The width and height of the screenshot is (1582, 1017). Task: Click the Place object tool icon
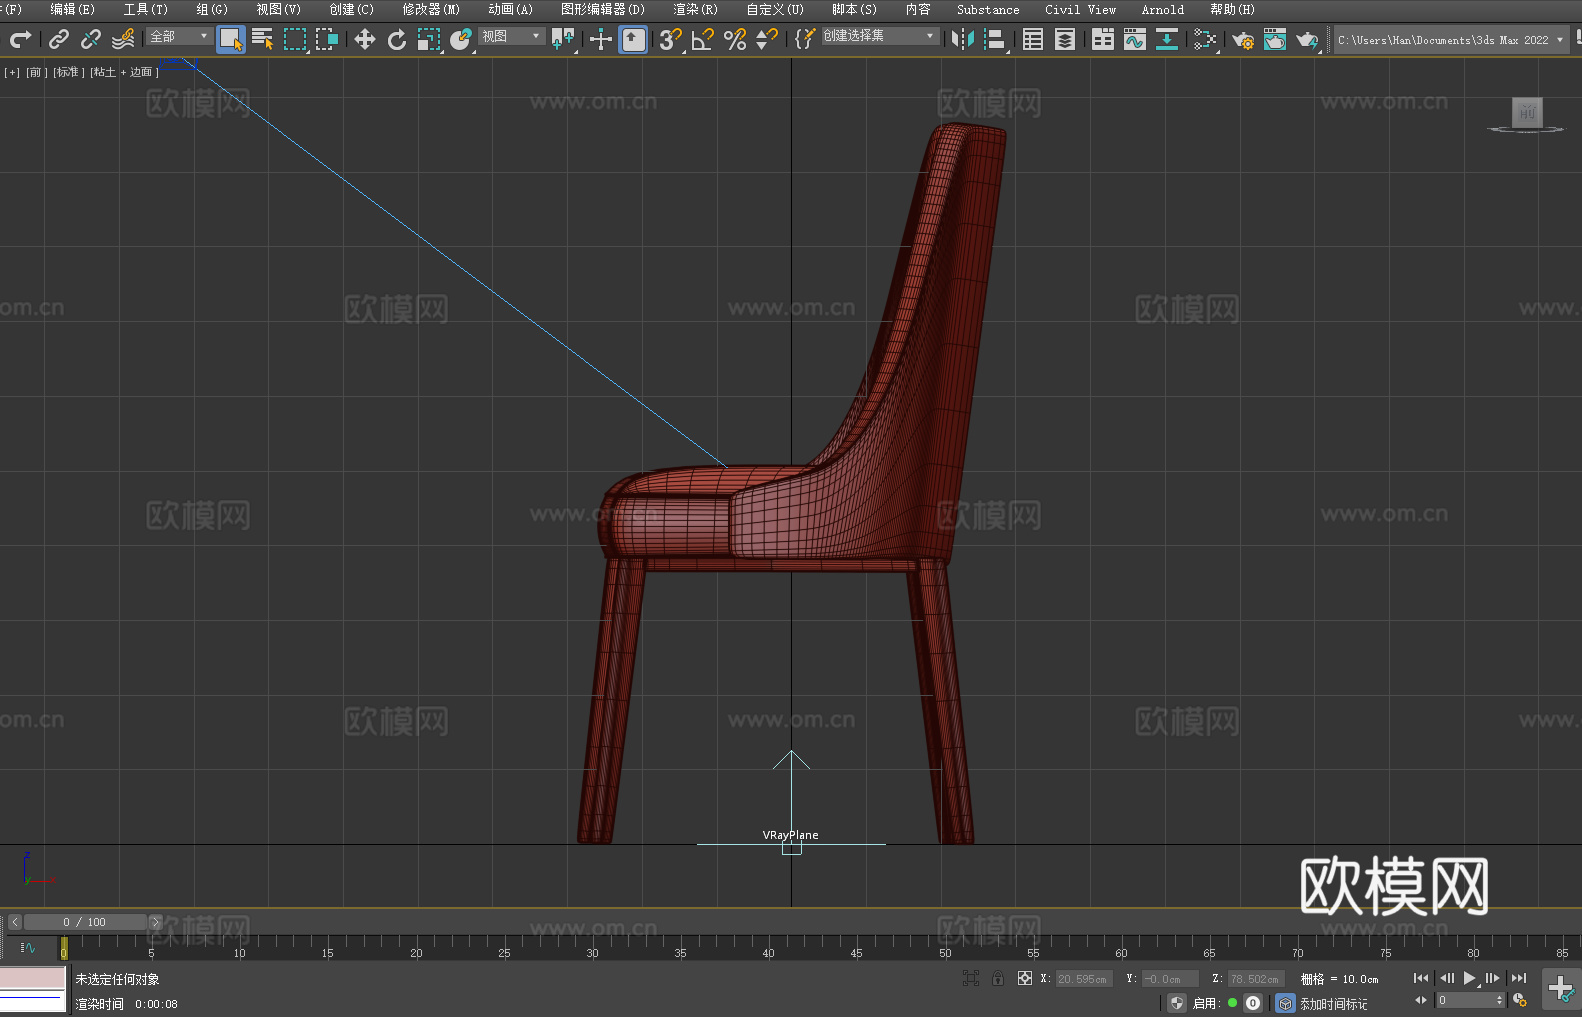coord(461,39)
